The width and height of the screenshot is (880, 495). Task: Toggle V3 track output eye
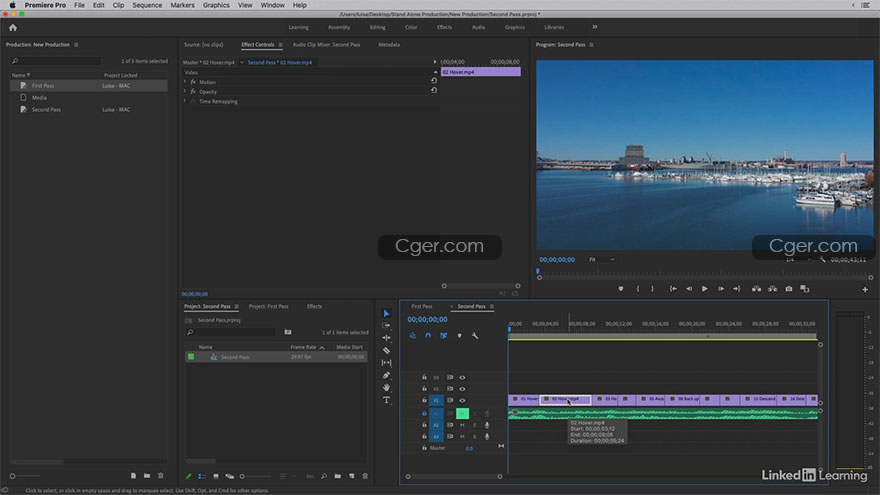(462, 377)
